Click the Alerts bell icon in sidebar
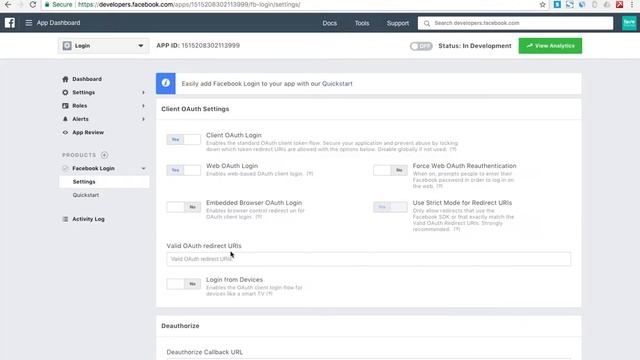The height and width of the screenshot is (360, 640). point(65,119)
